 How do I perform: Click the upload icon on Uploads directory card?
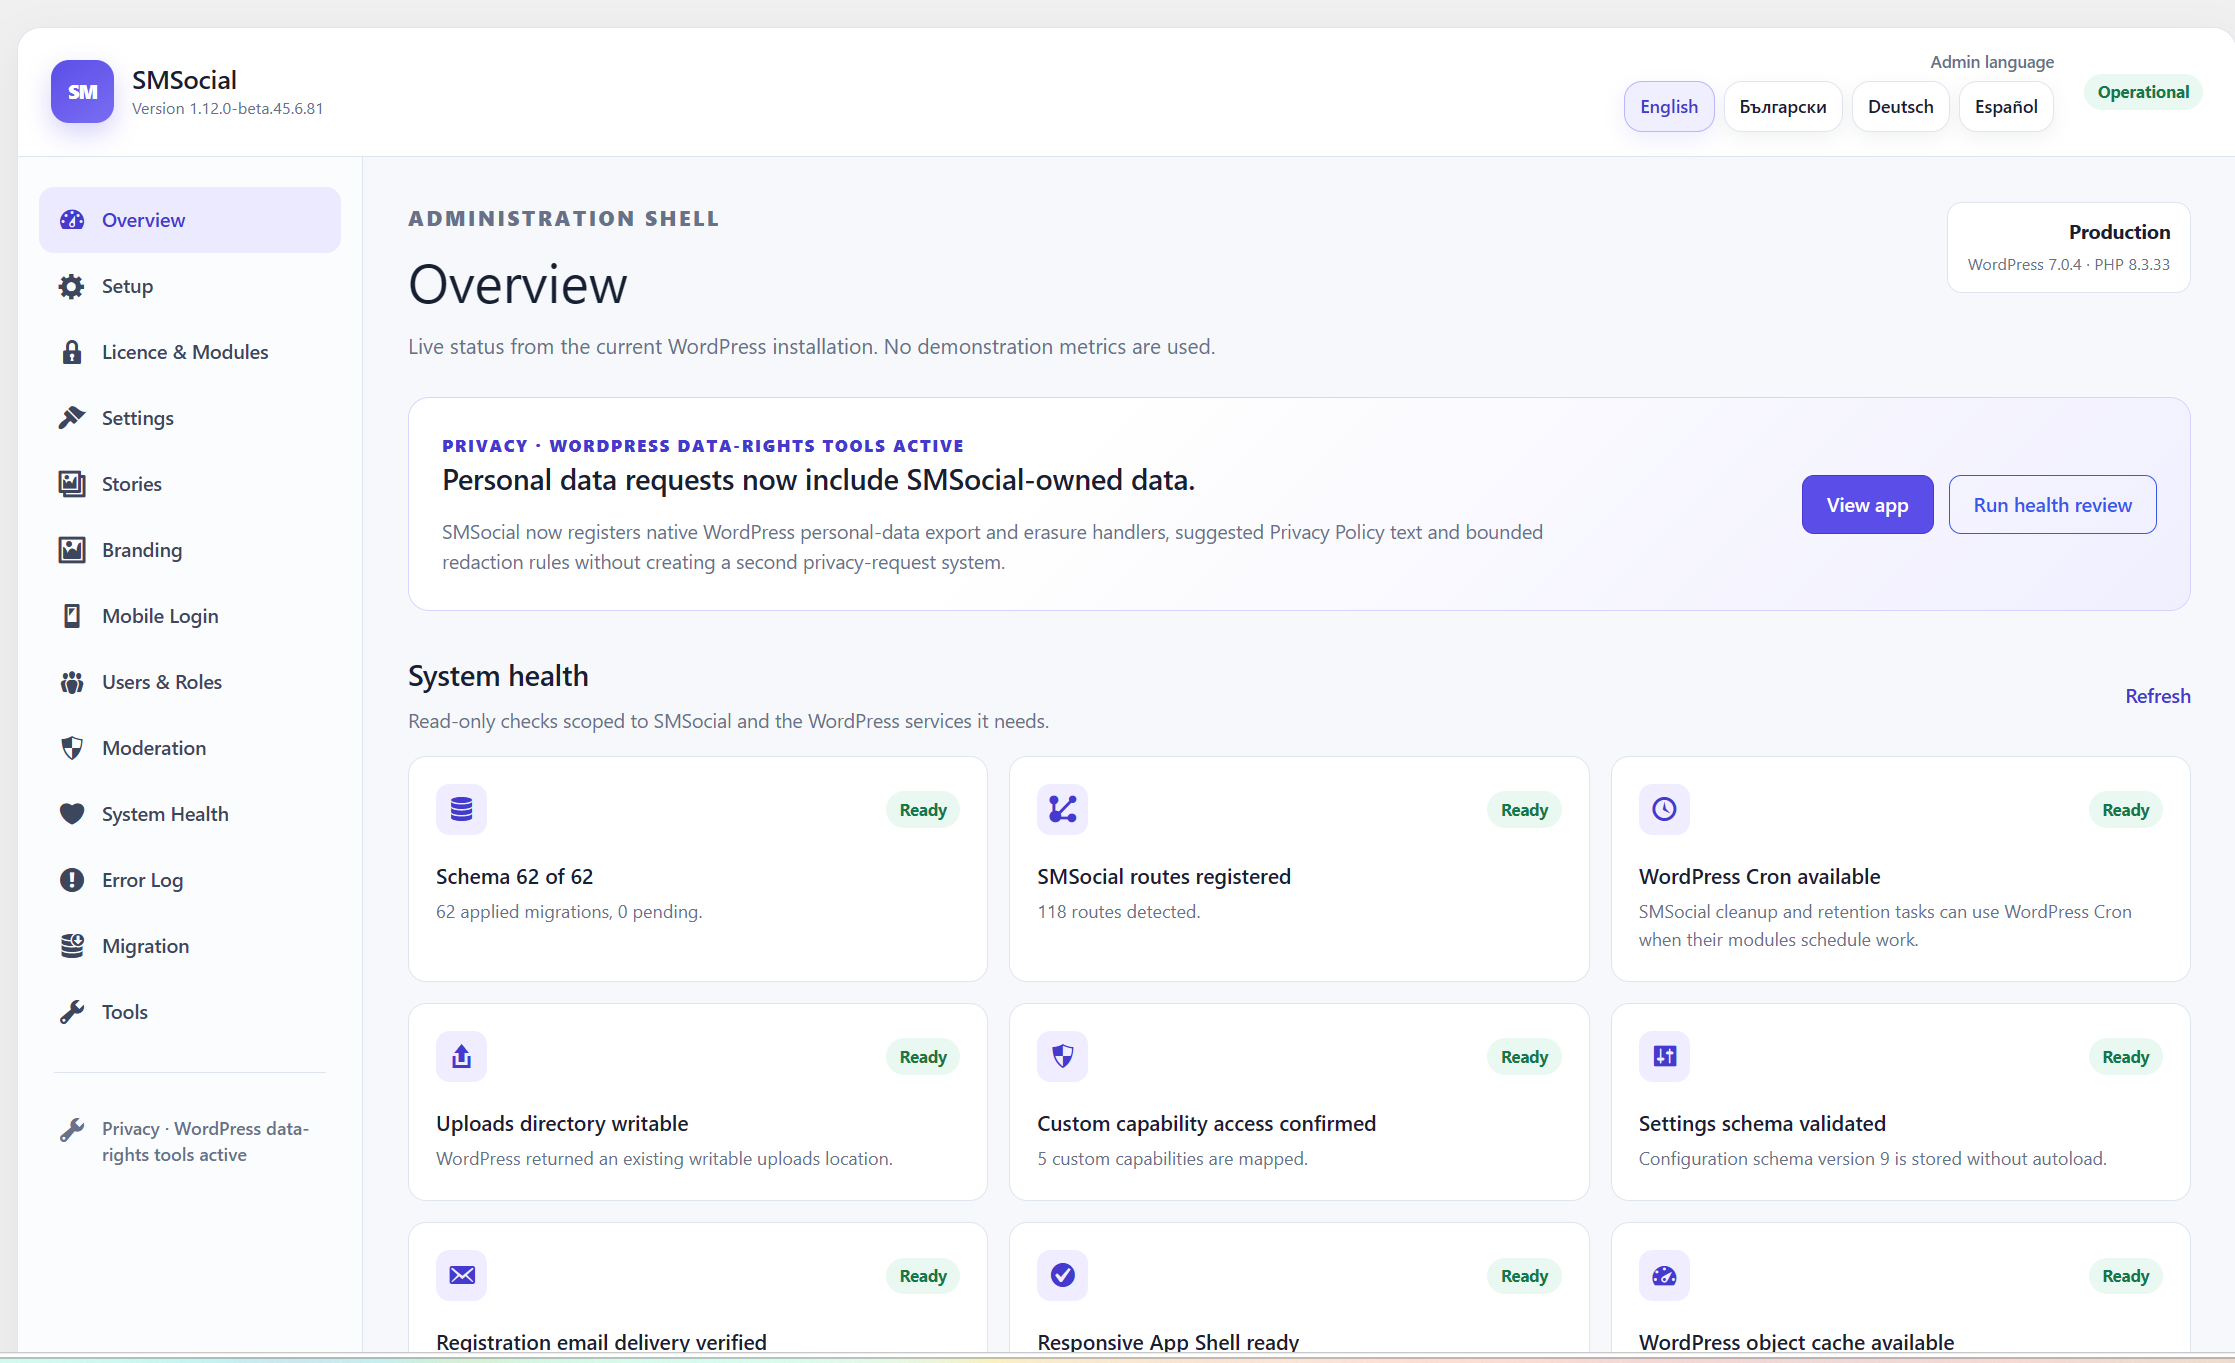461,1056
